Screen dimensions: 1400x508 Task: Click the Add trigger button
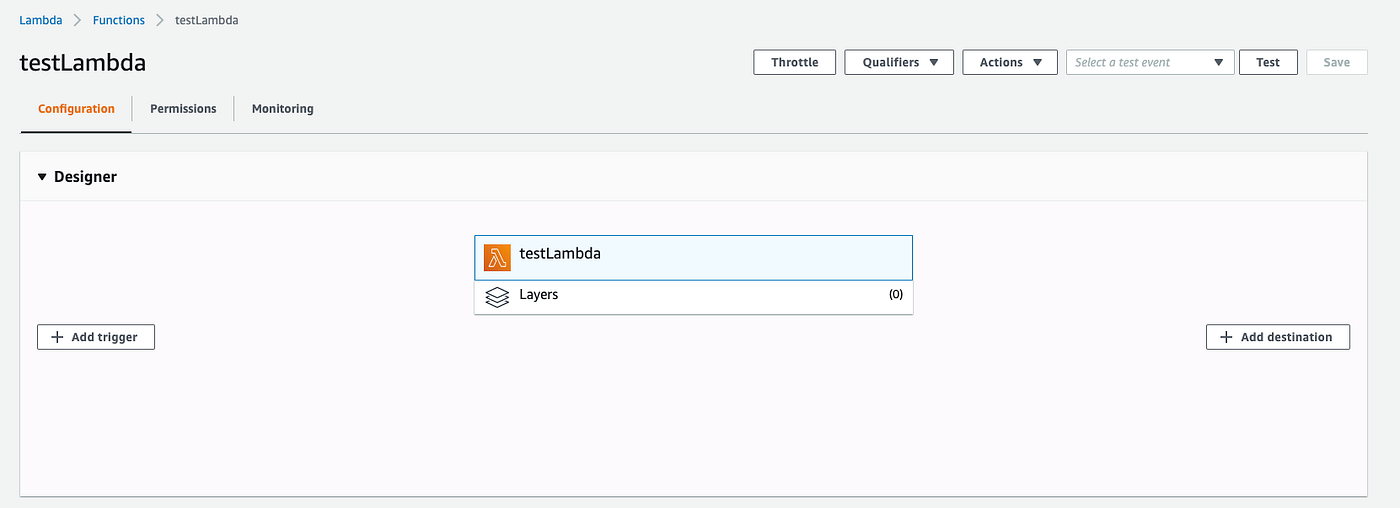click(x=96, y=337)
